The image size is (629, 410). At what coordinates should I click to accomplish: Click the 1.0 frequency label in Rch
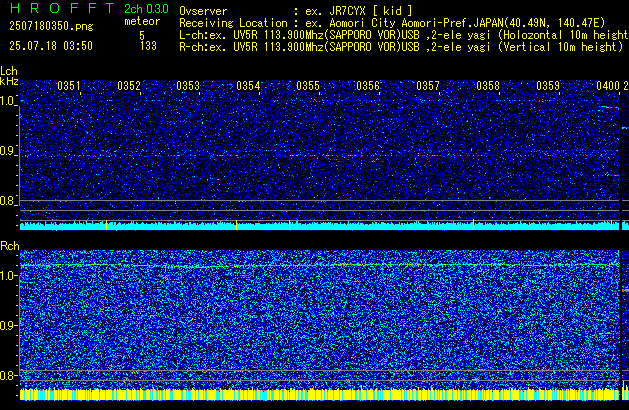[x=8, y=276]
